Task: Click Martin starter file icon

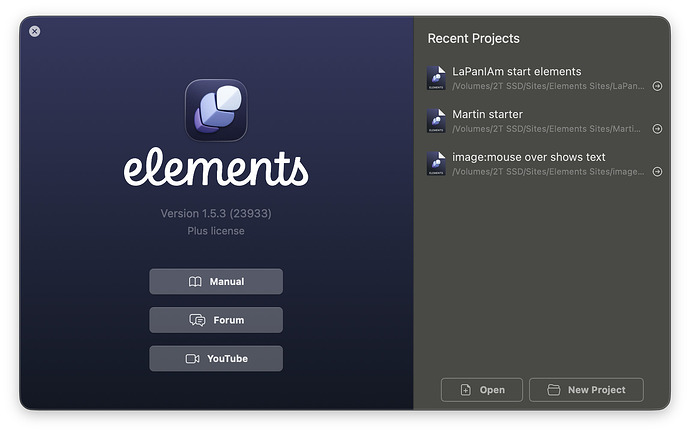Action: pyautogui.click(x=437, y=121)
